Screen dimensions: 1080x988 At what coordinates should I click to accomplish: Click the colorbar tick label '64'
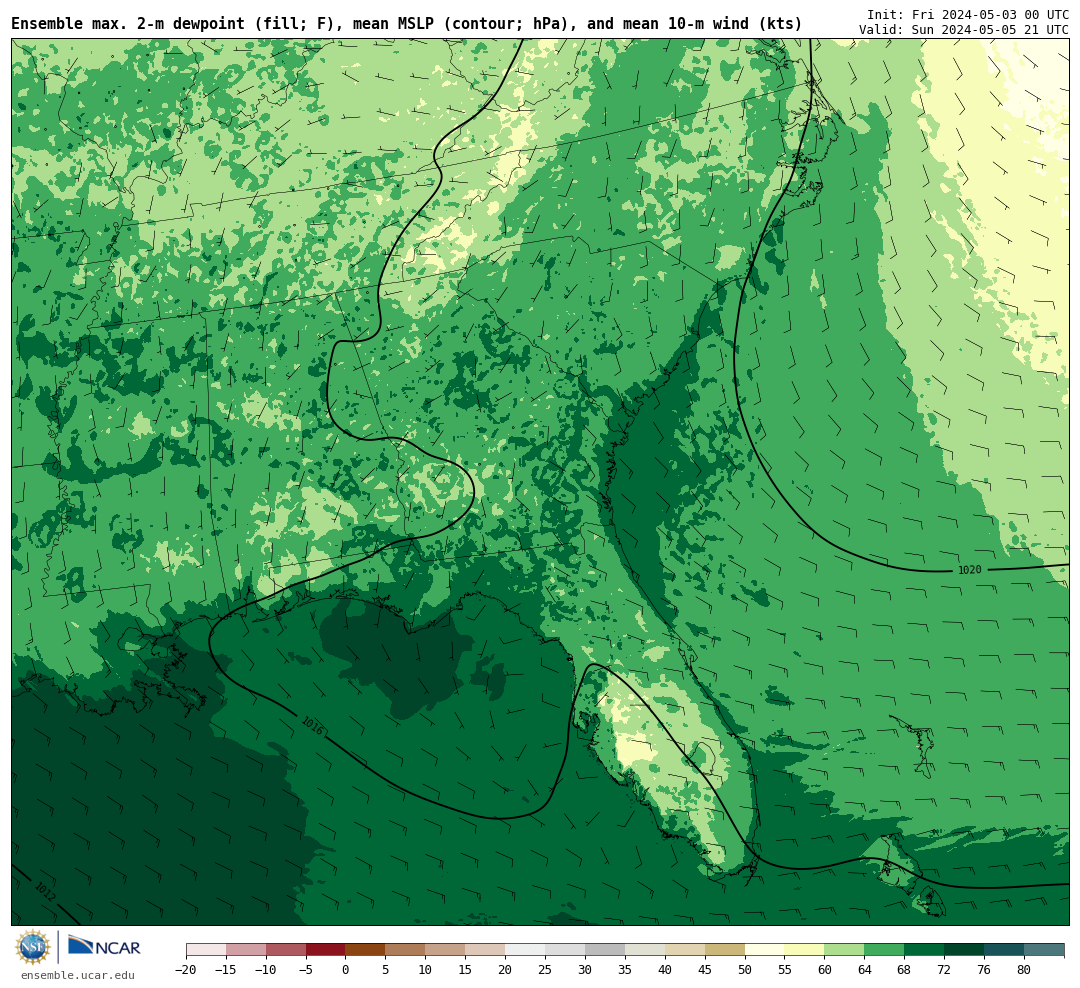click(x=865, y=970)
